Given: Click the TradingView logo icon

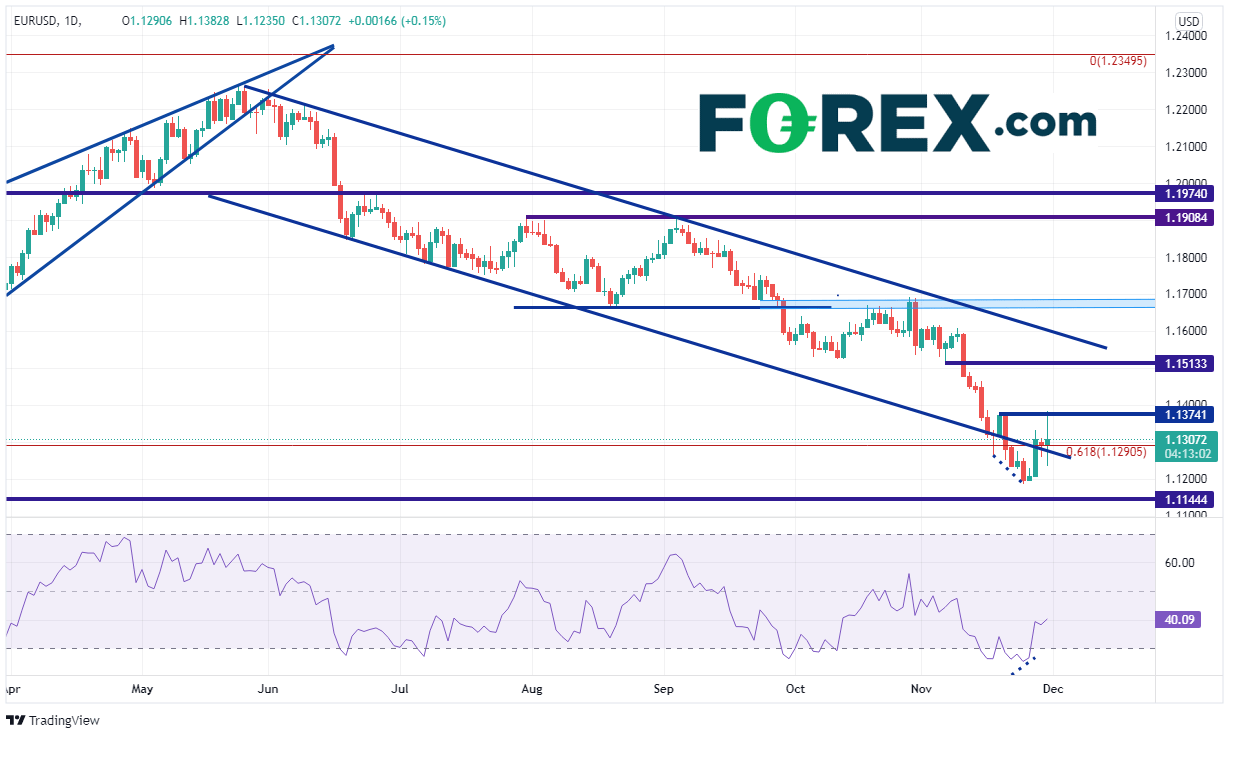Looking at the screenshot, I should click(16, 720).
